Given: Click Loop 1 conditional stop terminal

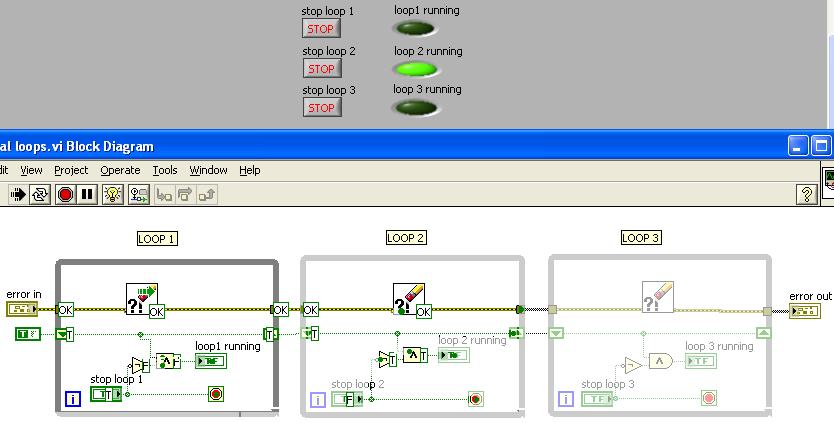Looking at the screenshot, I should coord(215,394).
